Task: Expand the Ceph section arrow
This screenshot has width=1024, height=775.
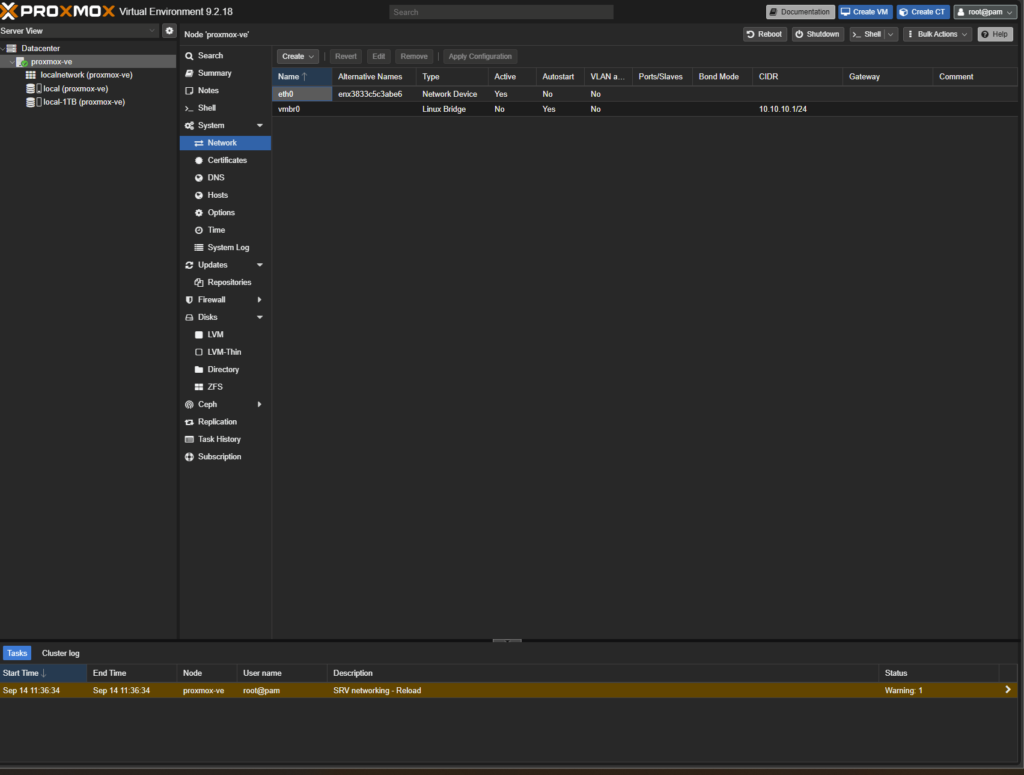Action: coord(260,404)
